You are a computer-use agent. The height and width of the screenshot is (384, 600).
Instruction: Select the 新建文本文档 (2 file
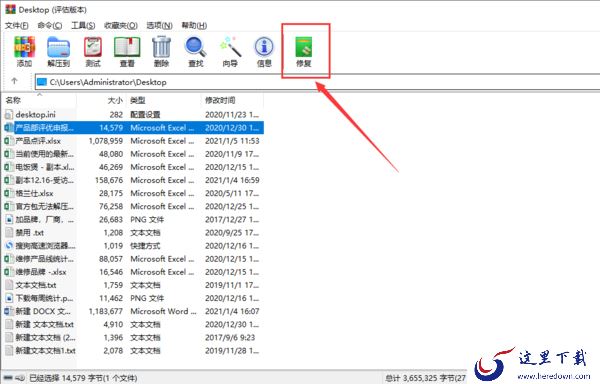coord(133,337)
